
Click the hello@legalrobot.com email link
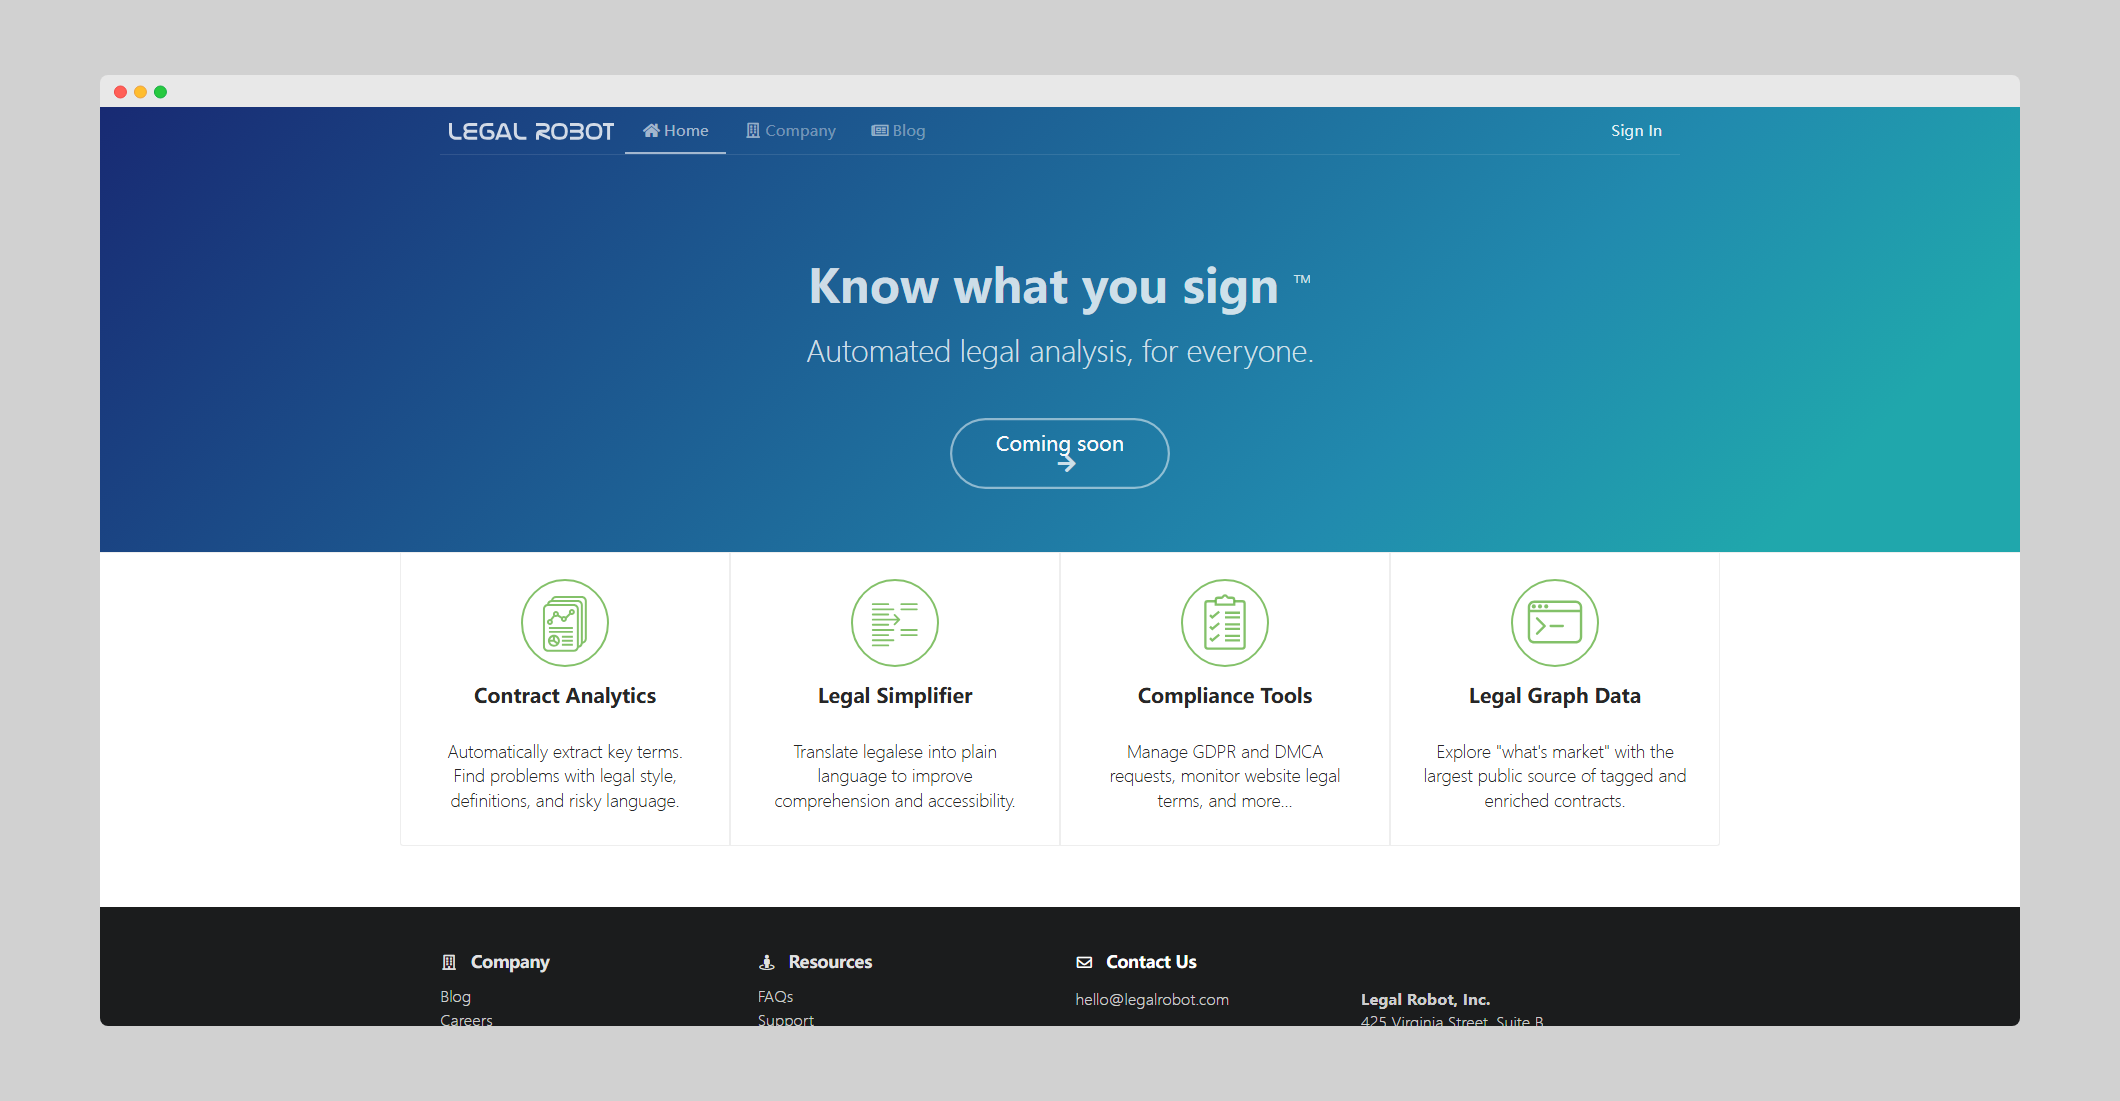1152,1000
